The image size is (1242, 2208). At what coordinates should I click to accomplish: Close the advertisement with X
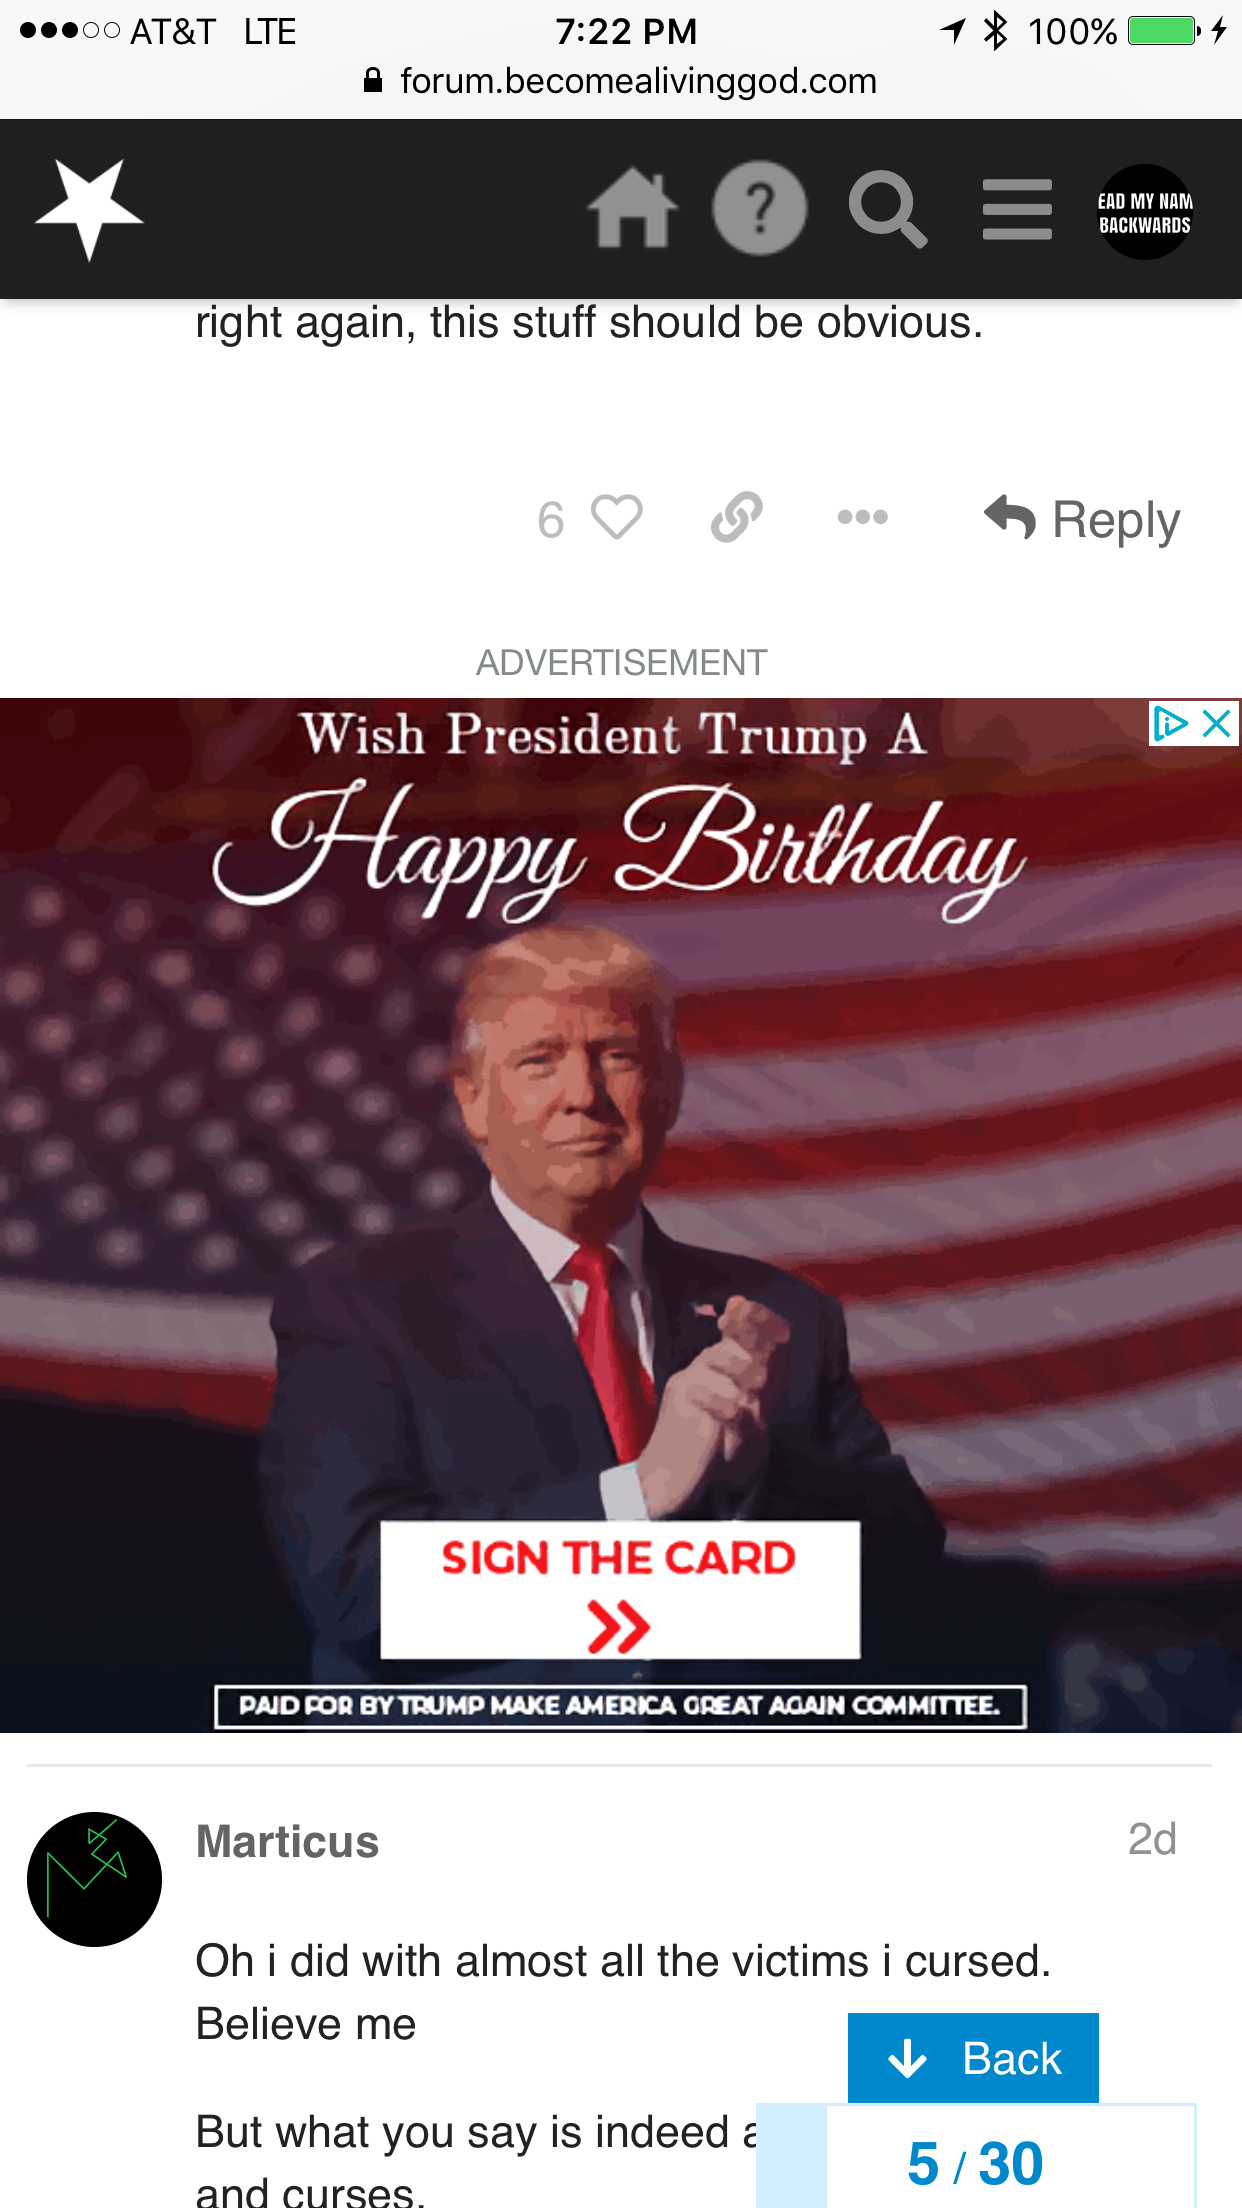pyautogui.click(x=1216, y=723)
